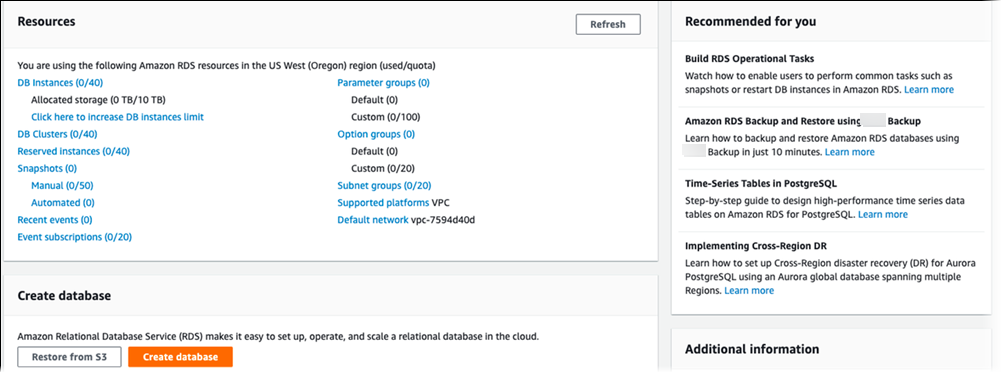Image resolution: width=1002 pixels, height=373 pixels.
Task: Select Default (0) under Parameter groups
Action: coord(374,100)
